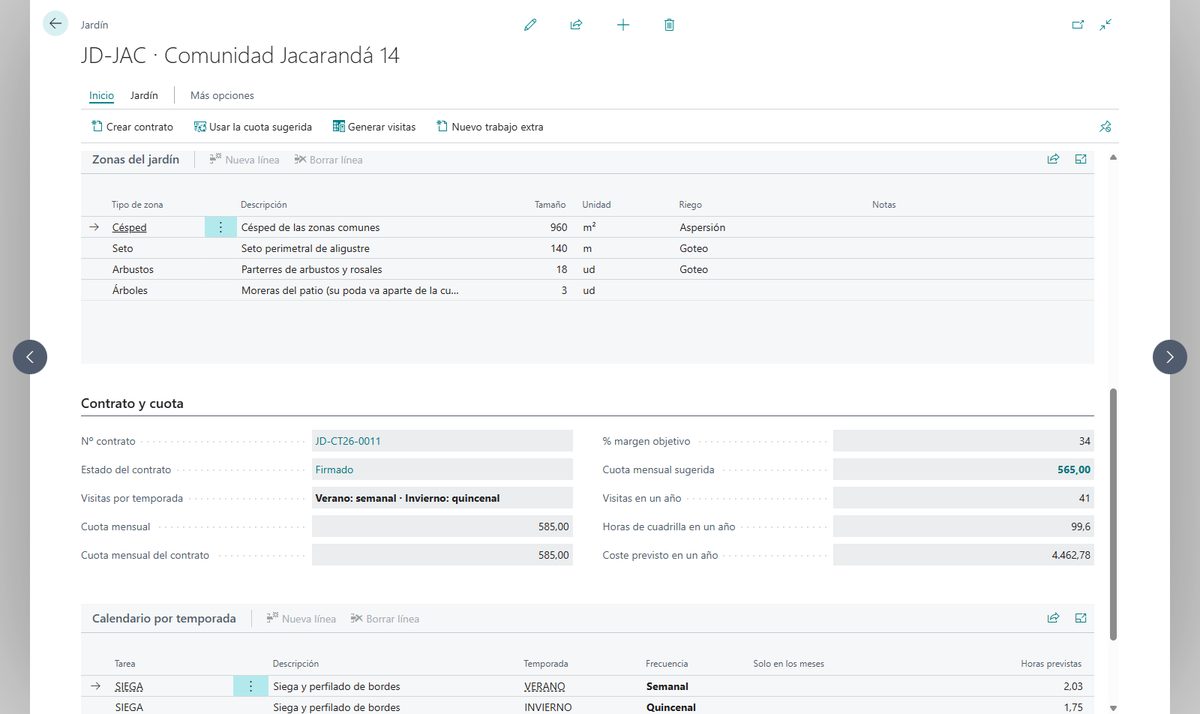Open suggested fee value 565,00
Screen dimensions: 1200x714
(x=1074, y=469)
